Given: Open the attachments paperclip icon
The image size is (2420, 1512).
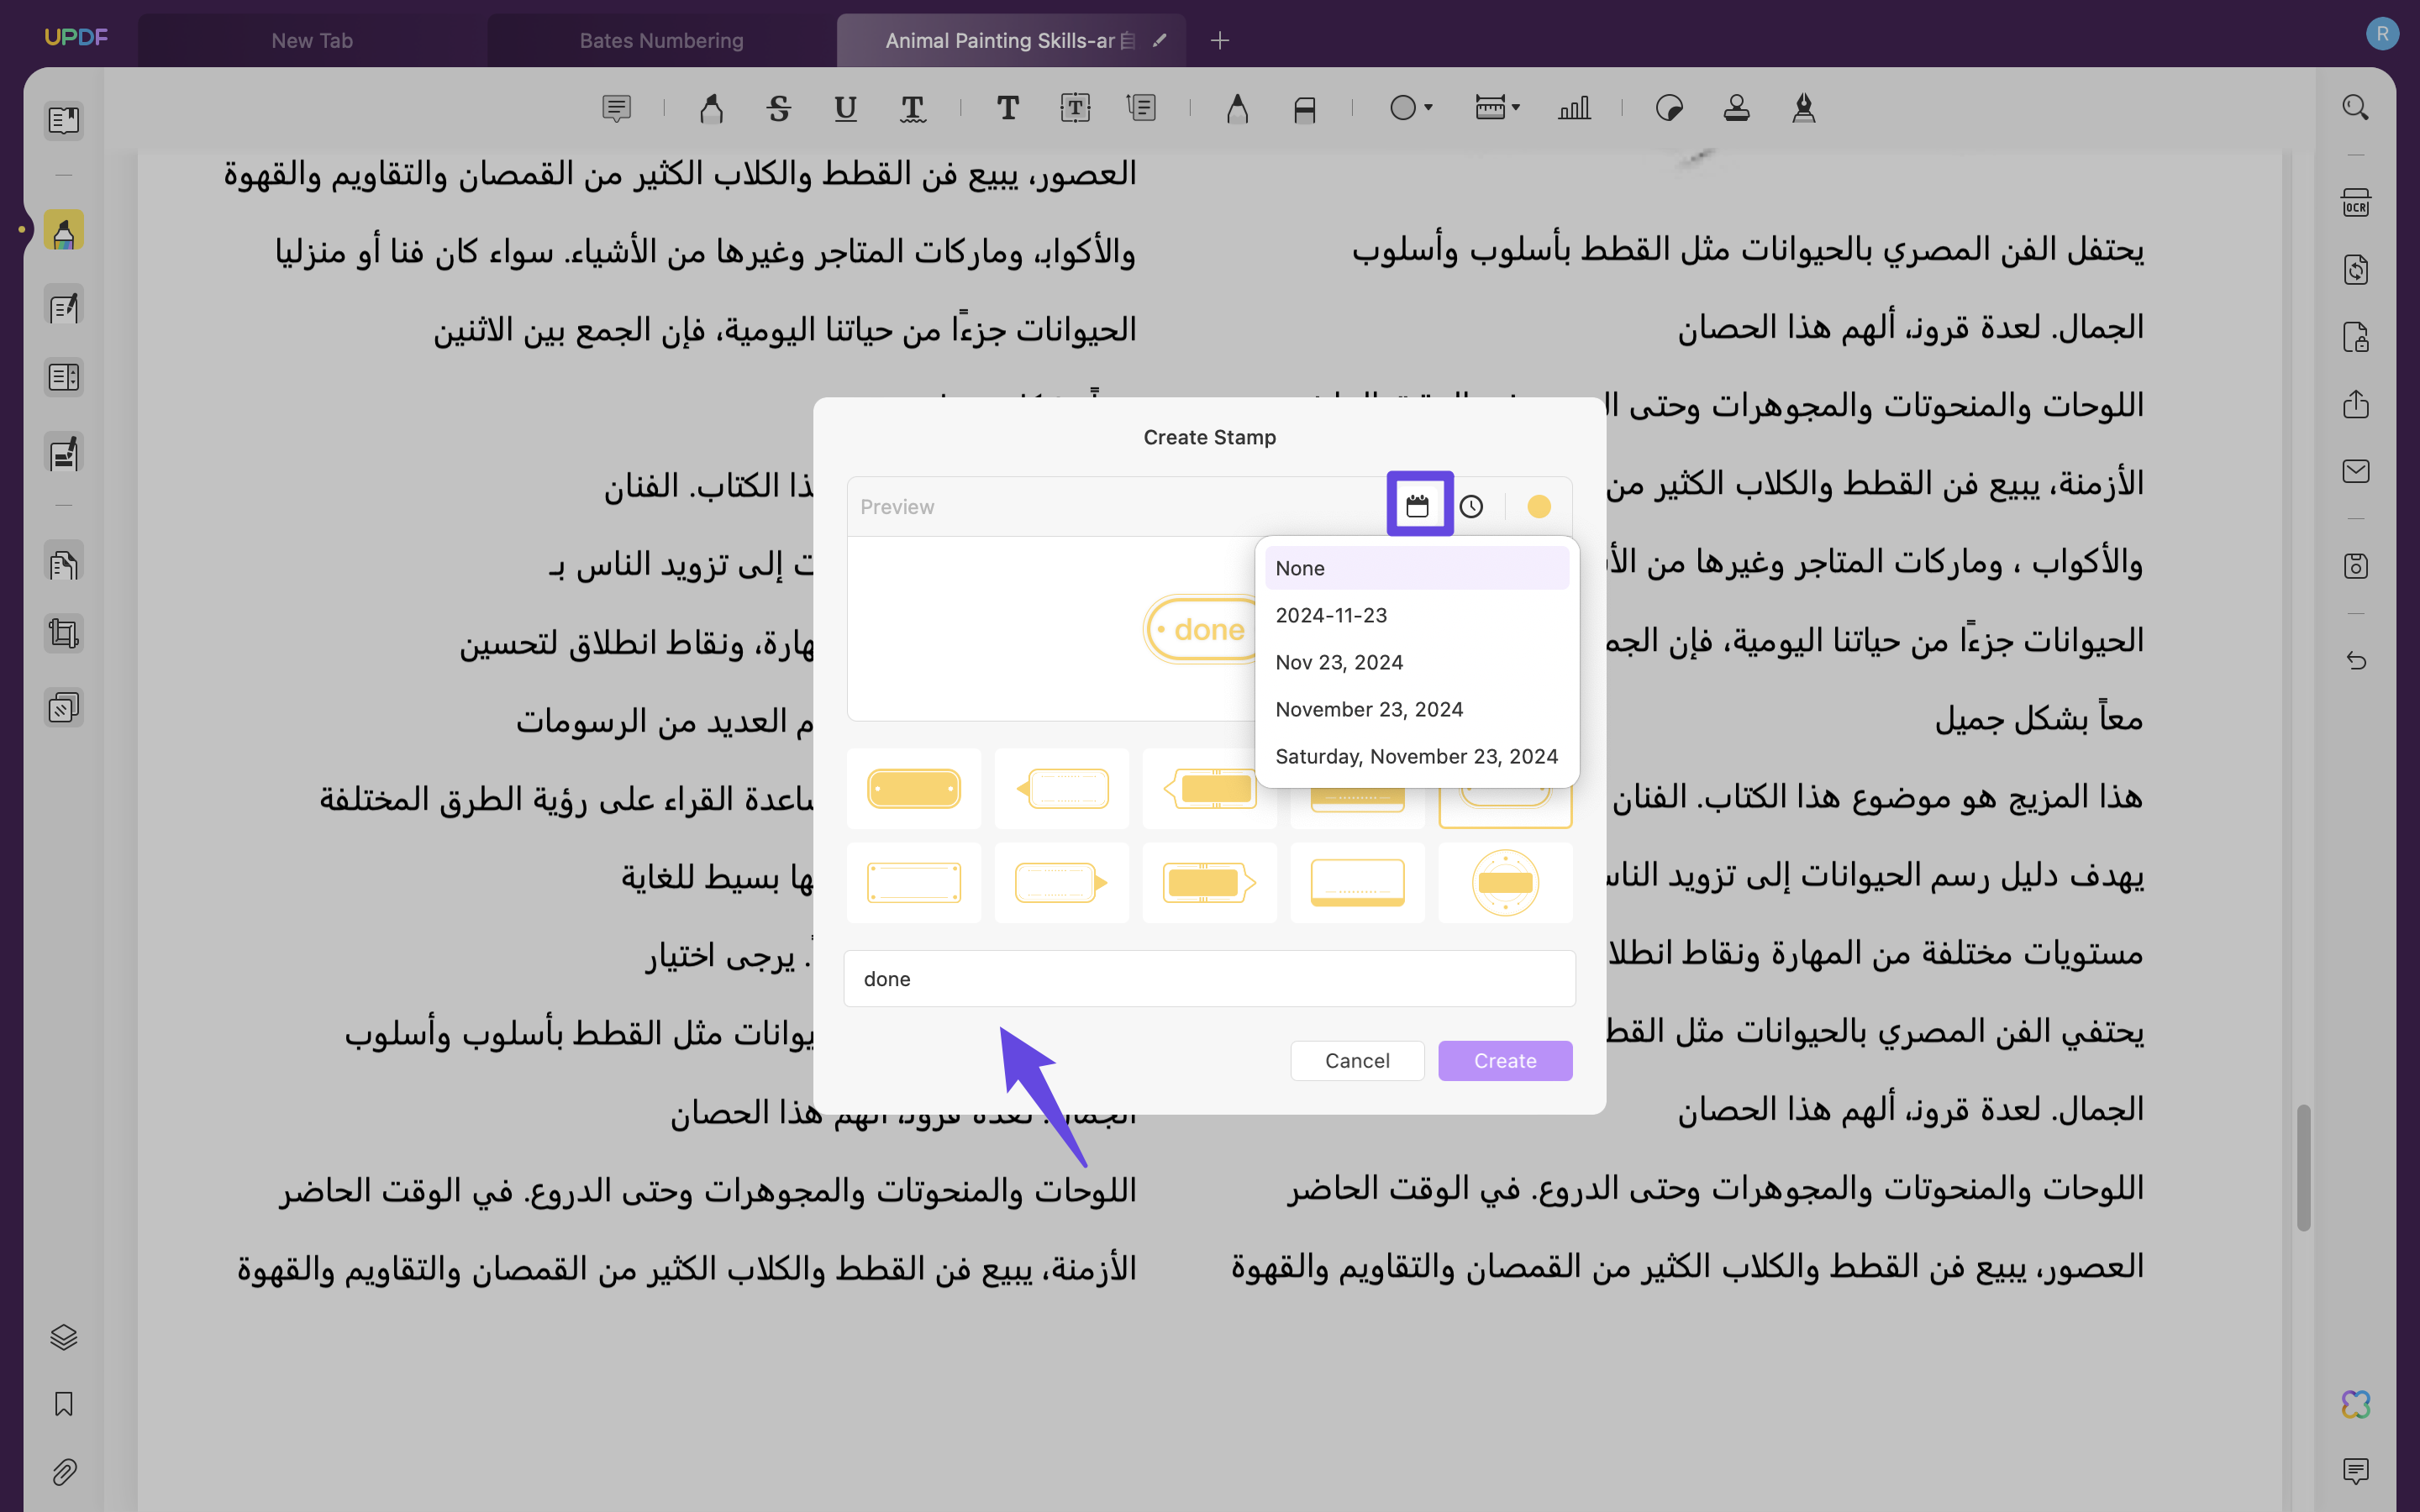Looking at the screenshot, I should tap(64, 1471).
